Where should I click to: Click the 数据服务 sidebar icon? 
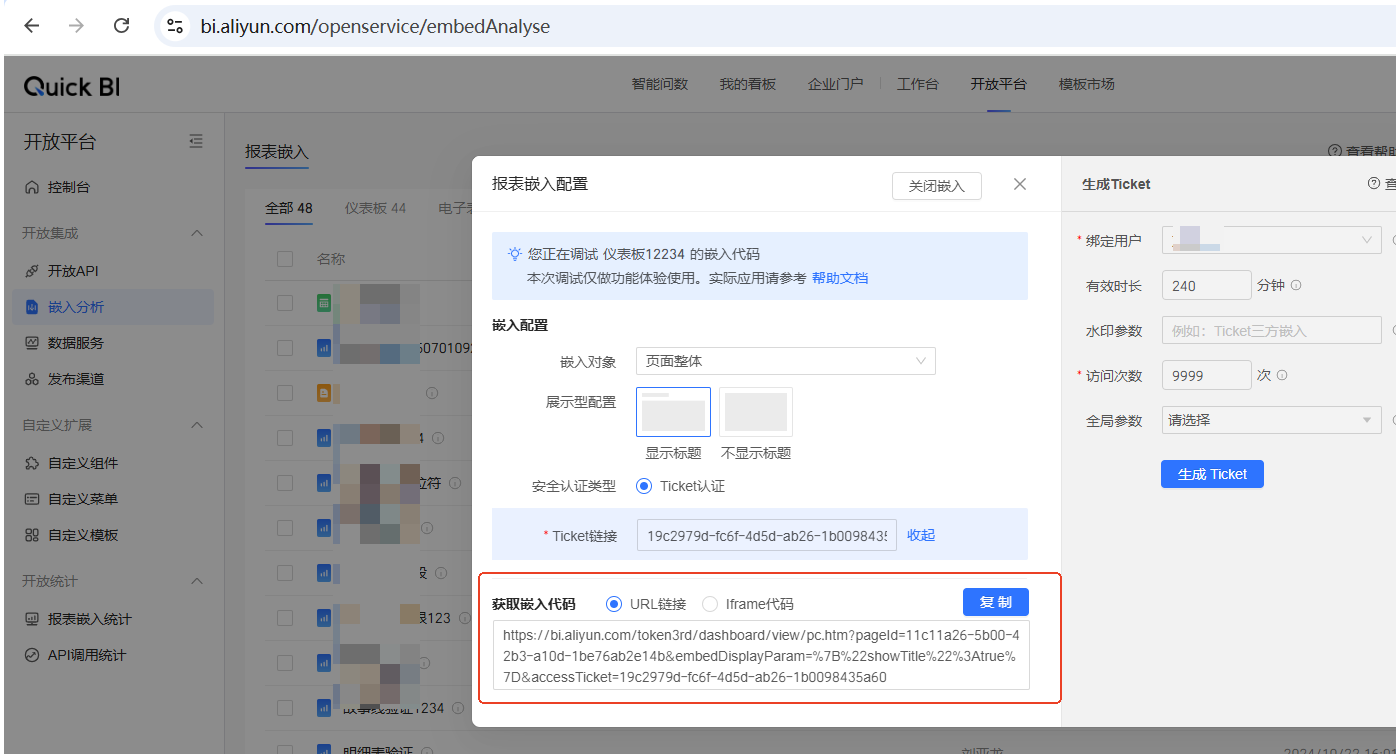tap(31, 343)
